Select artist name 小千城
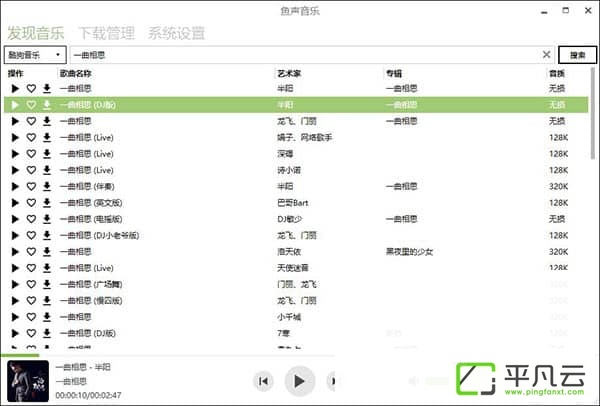The height and width of the screenshot is (406, 600). pyautogui.click(x=289, y=317)
